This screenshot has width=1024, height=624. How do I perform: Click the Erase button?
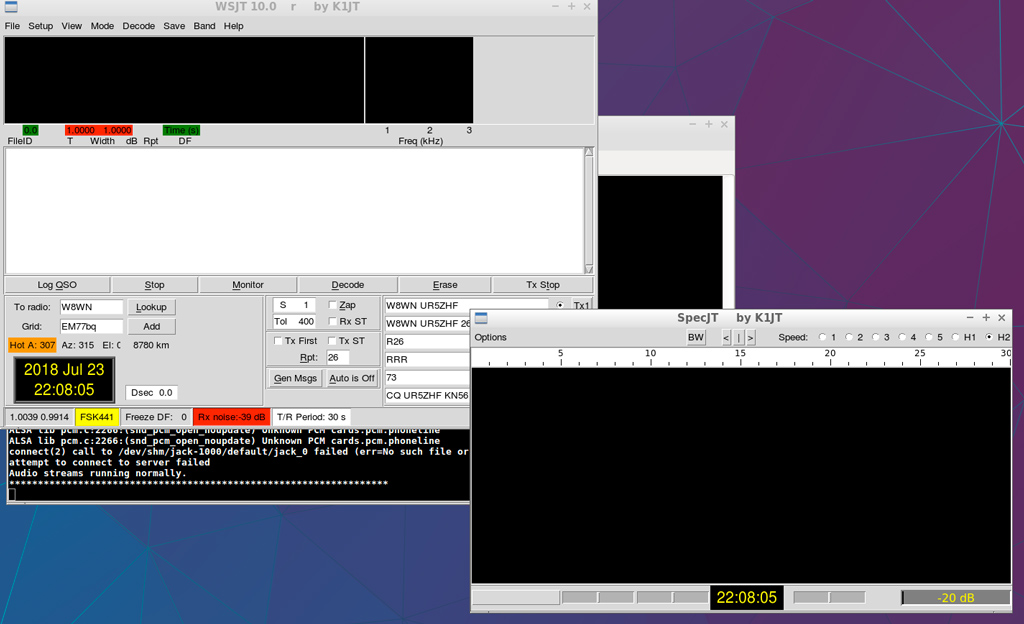point(445,285)
